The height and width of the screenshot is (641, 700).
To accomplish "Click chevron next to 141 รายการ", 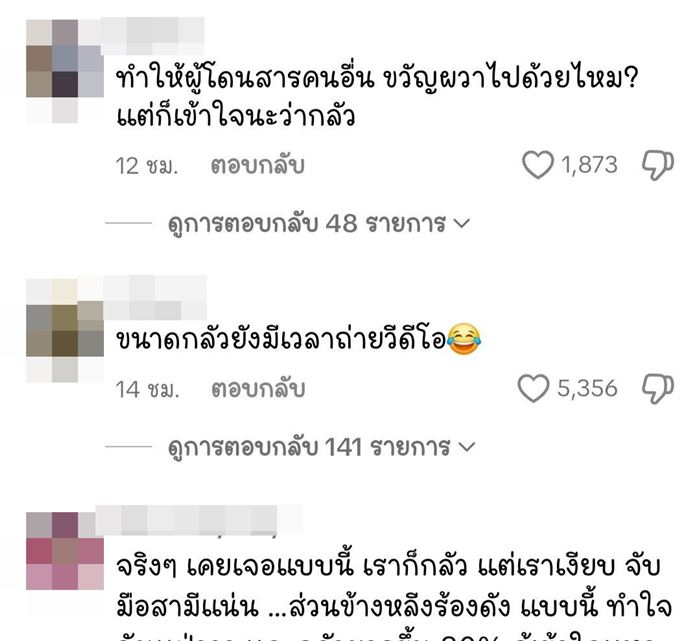I will point(467,447).
